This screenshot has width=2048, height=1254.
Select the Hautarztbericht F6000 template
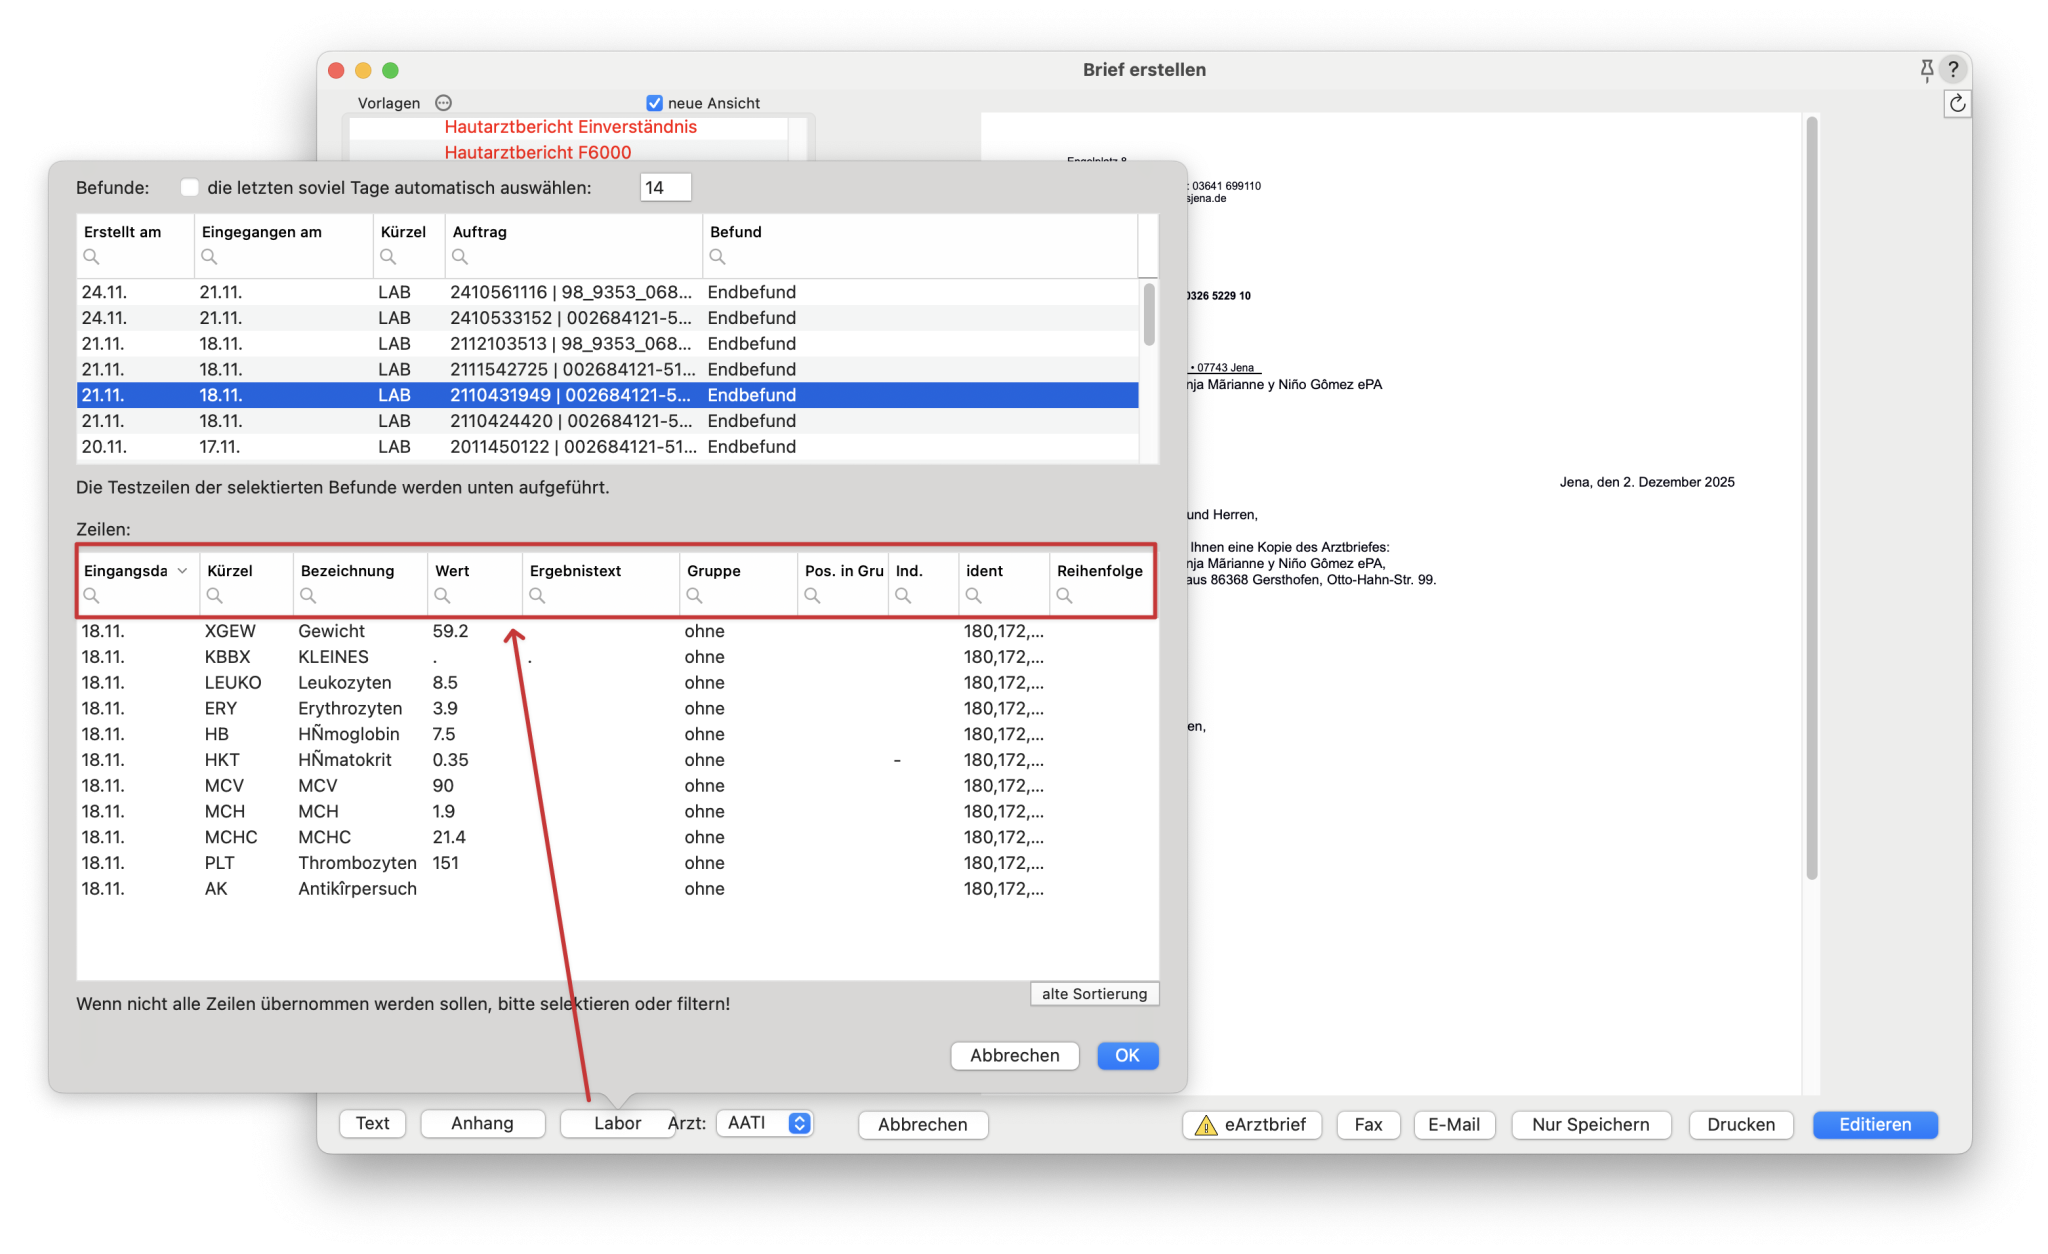click(537, 152)
